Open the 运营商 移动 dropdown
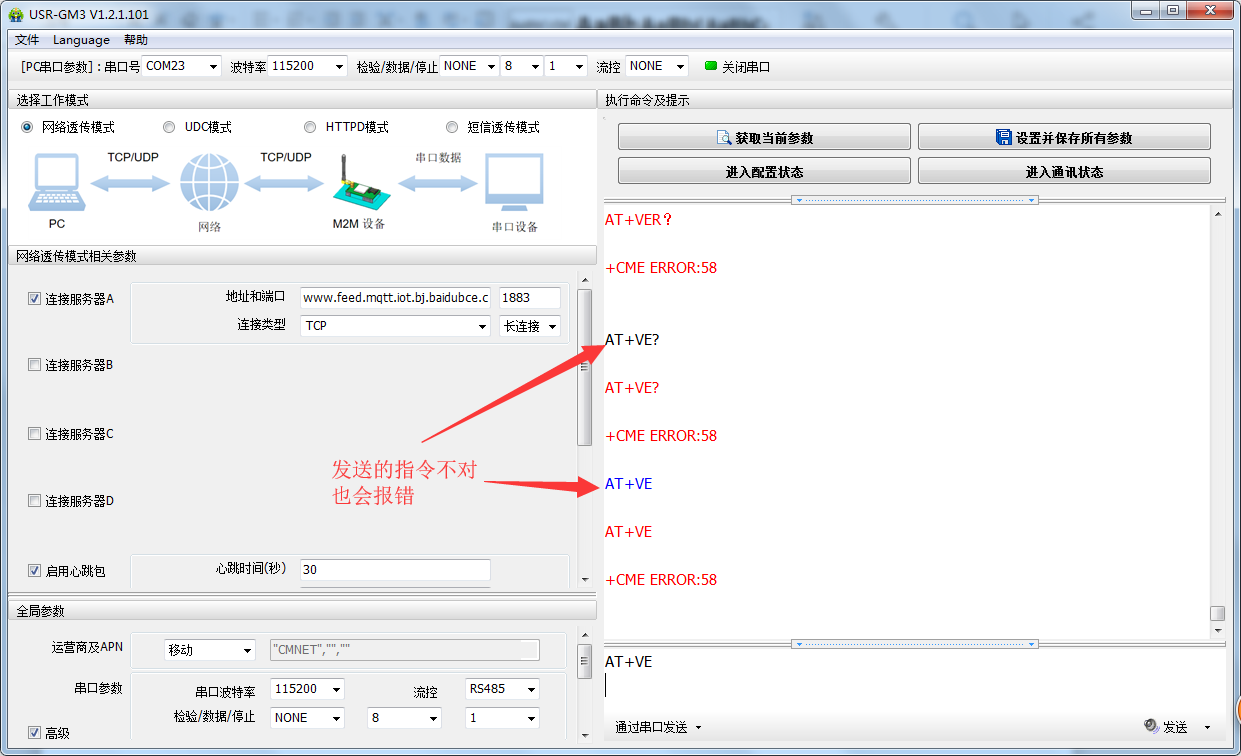The image size is (1241, 756). (x=210, y=650)
